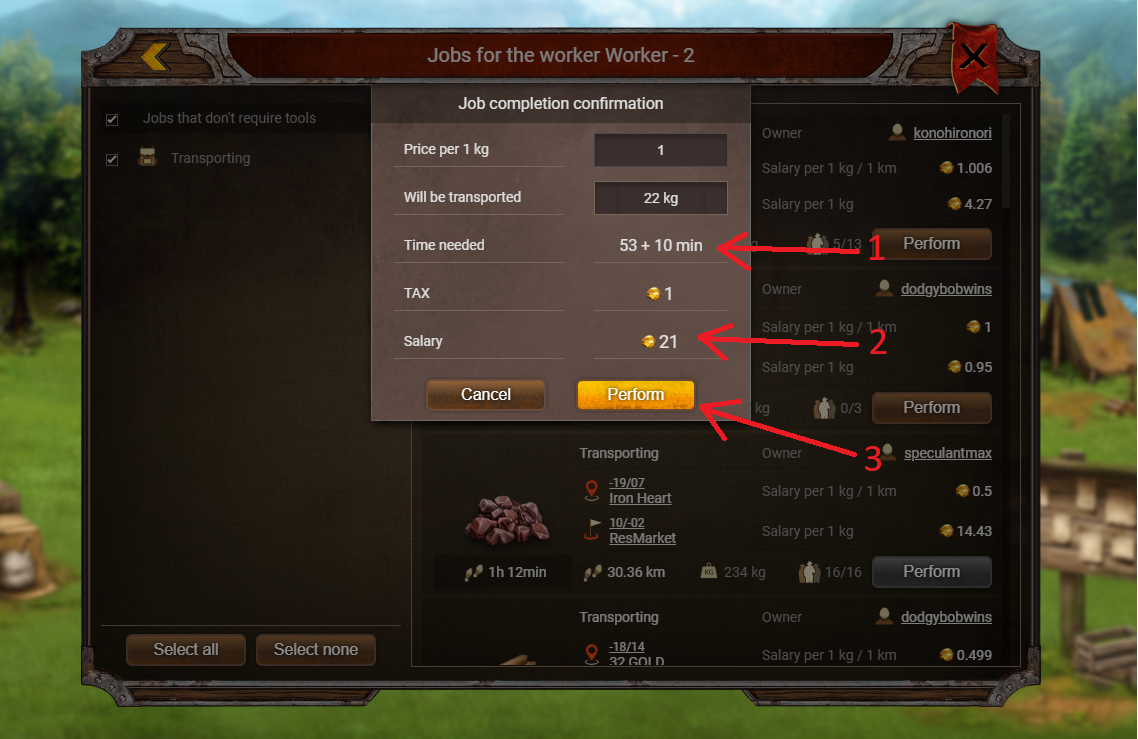
Task: Click the red ore resource image
Action: point(507,520)
